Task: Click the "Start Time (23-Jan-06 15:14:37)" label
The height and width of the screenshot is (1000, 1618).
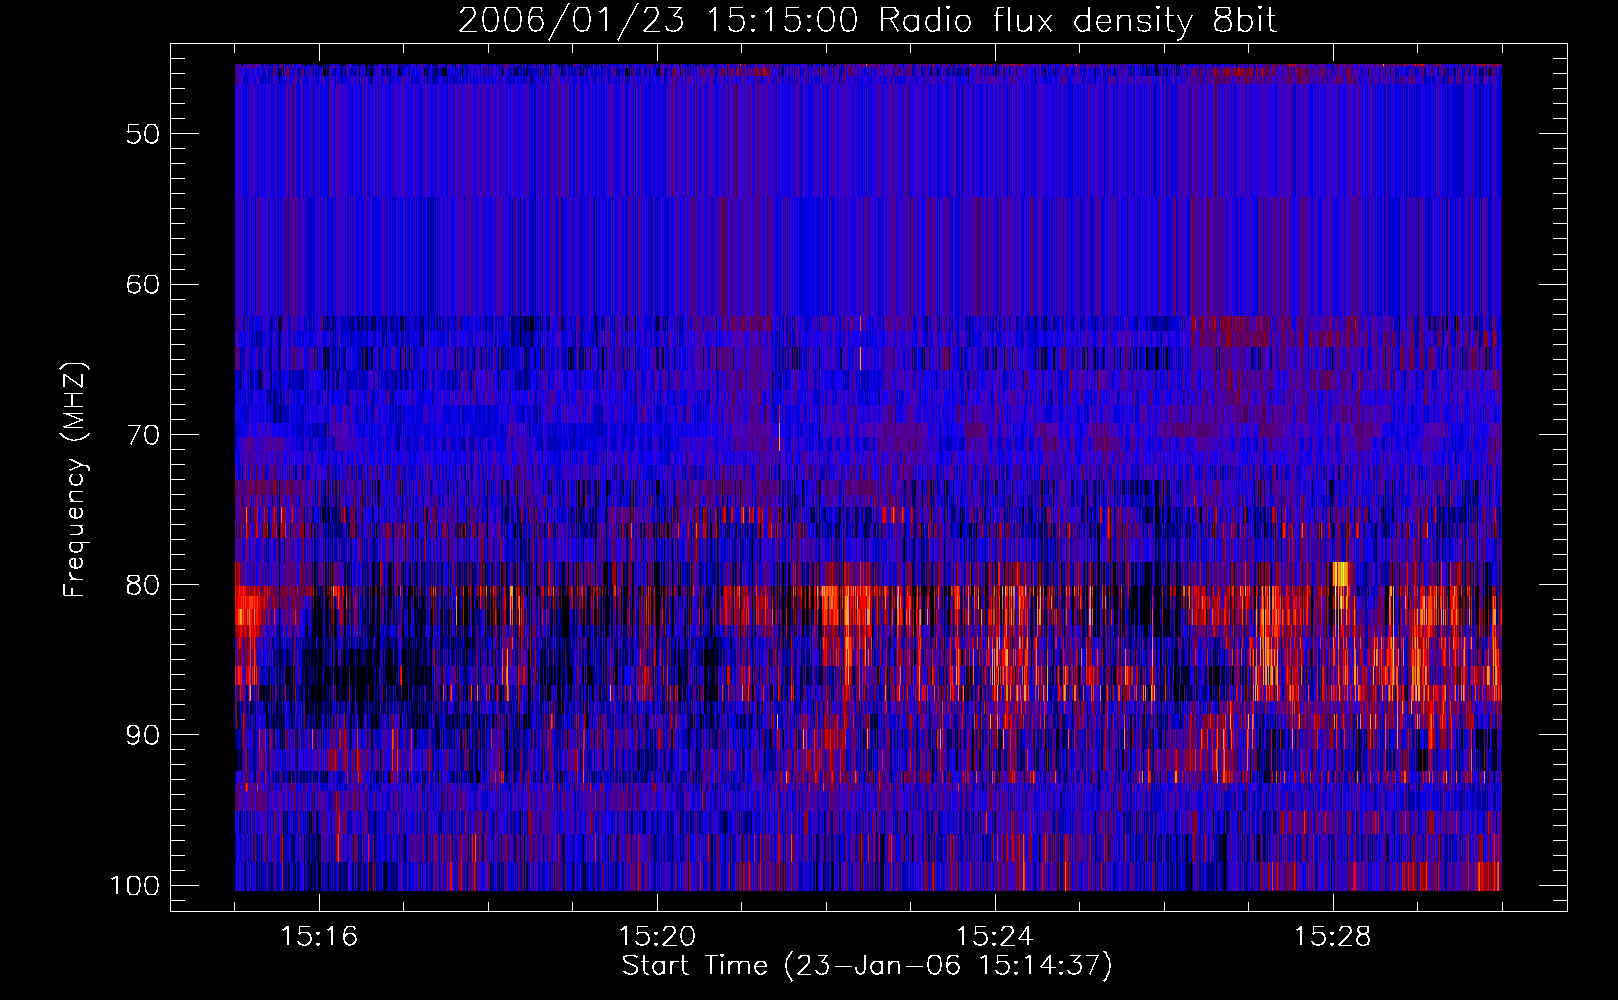Action: [867, 966]
